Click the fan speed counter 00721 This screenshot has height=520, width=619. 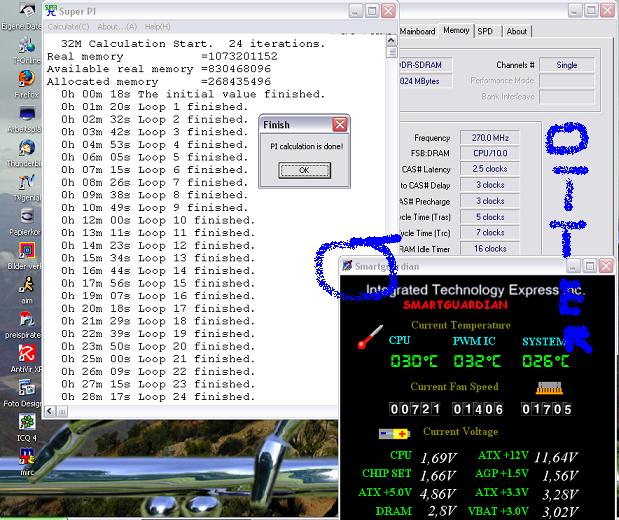415,409
